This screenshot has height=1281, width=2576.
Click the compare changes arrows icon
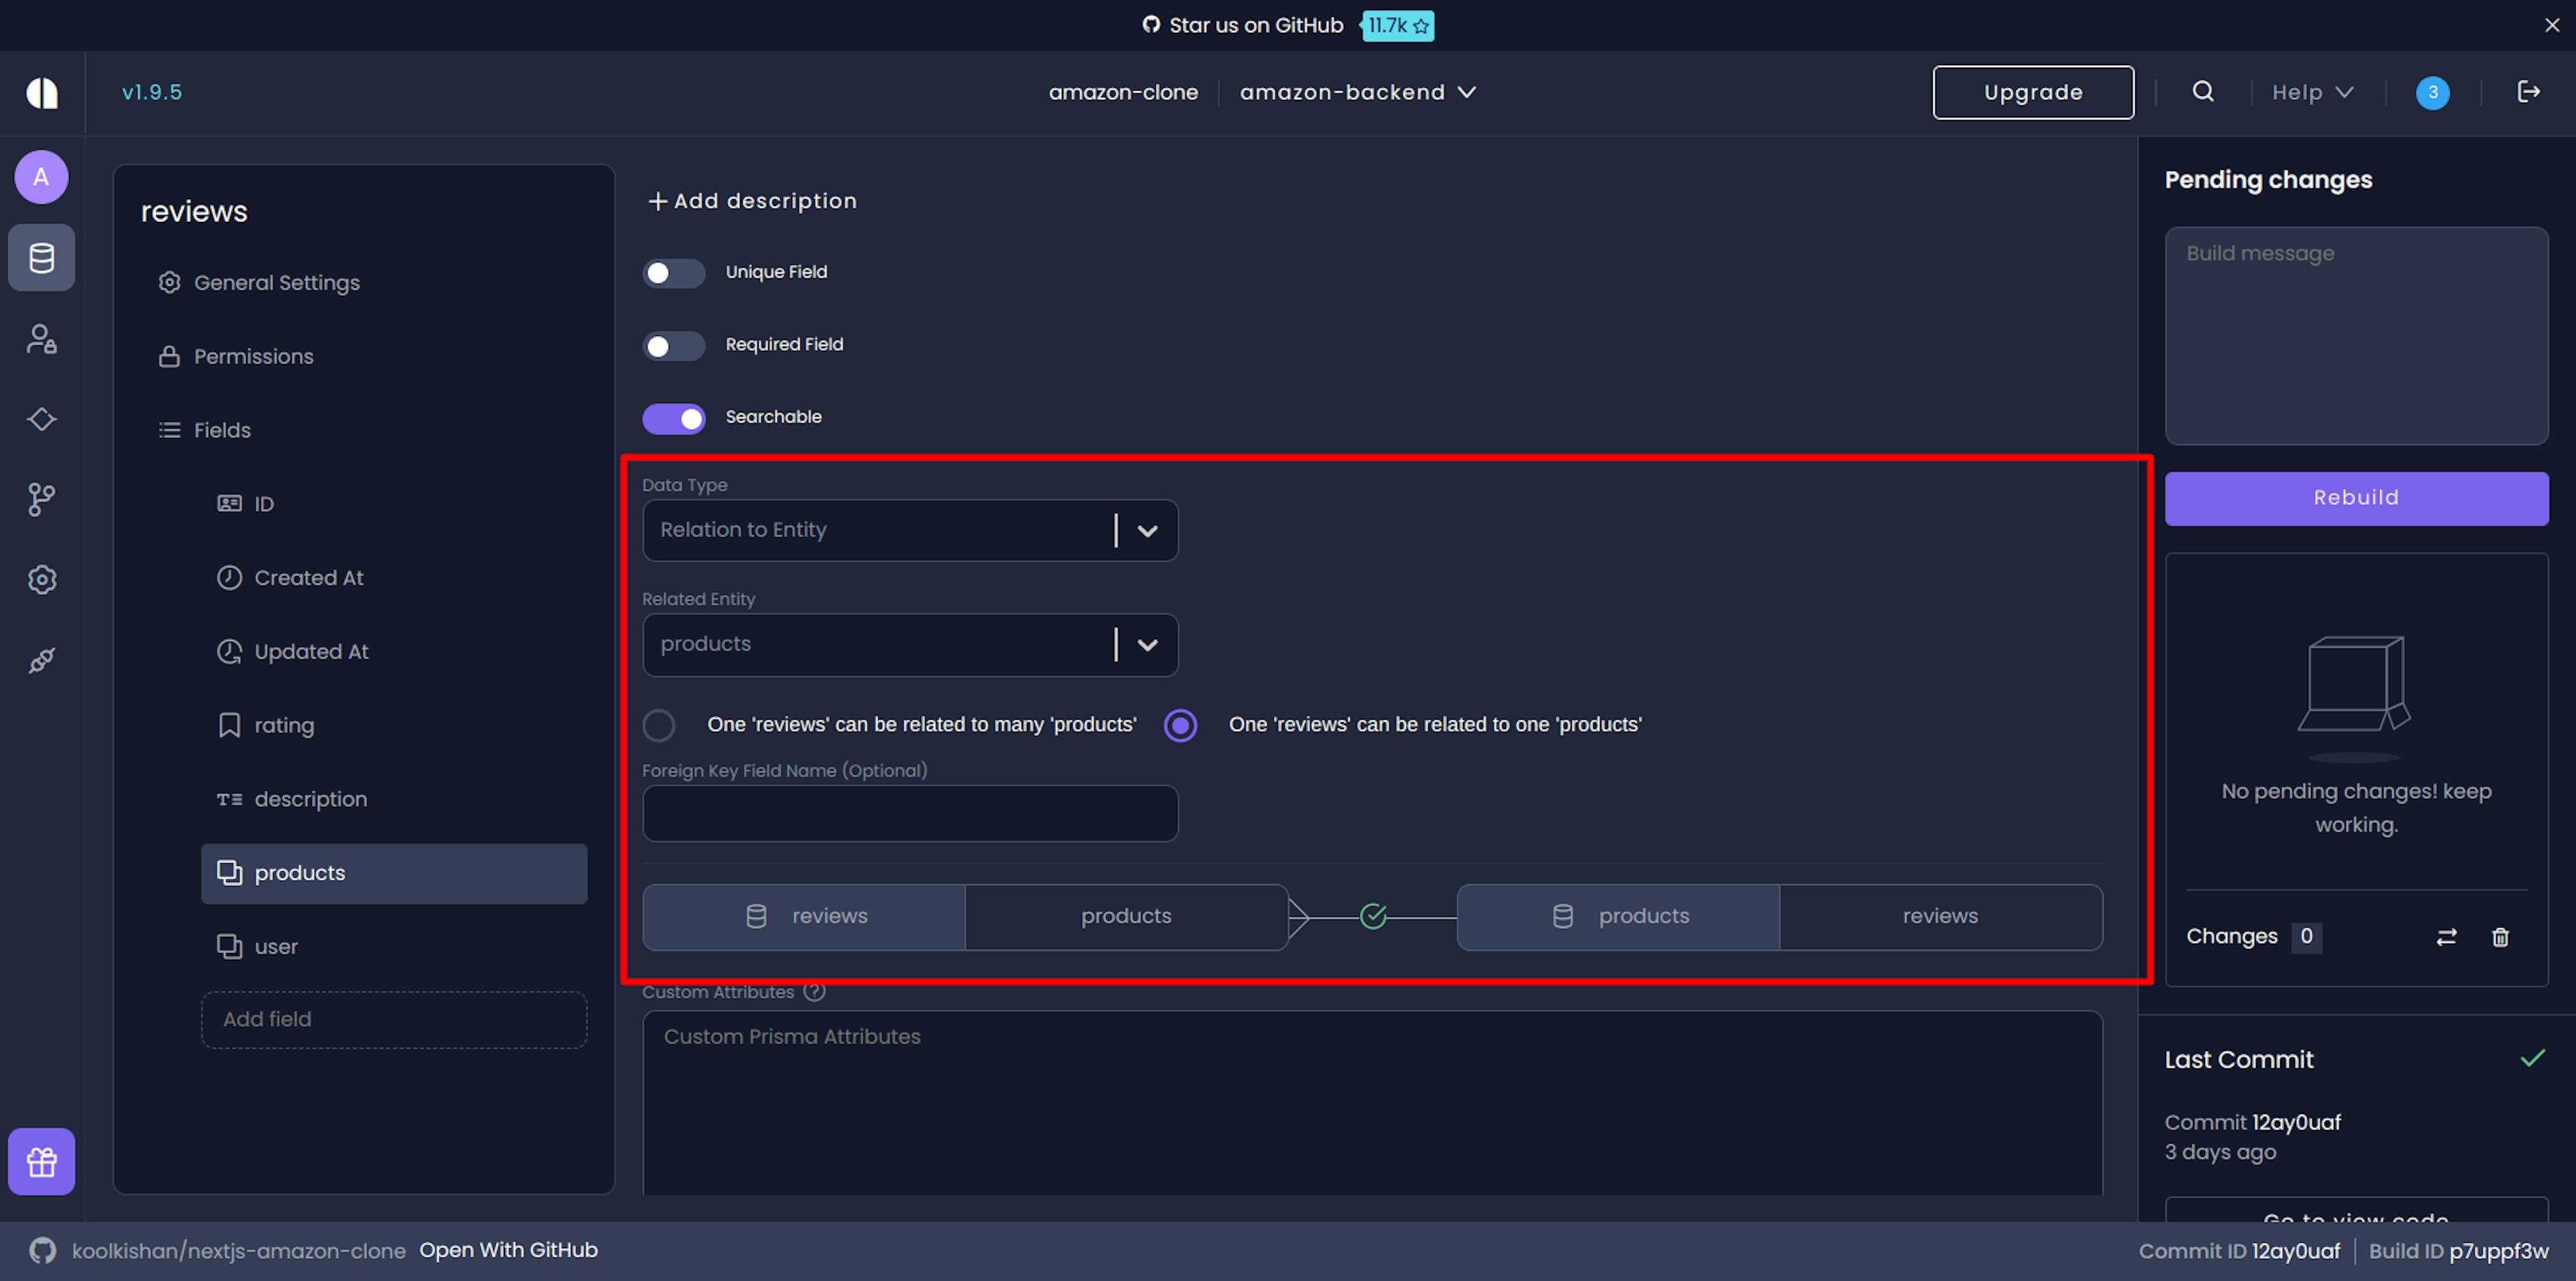click(x=2446, y=937)
